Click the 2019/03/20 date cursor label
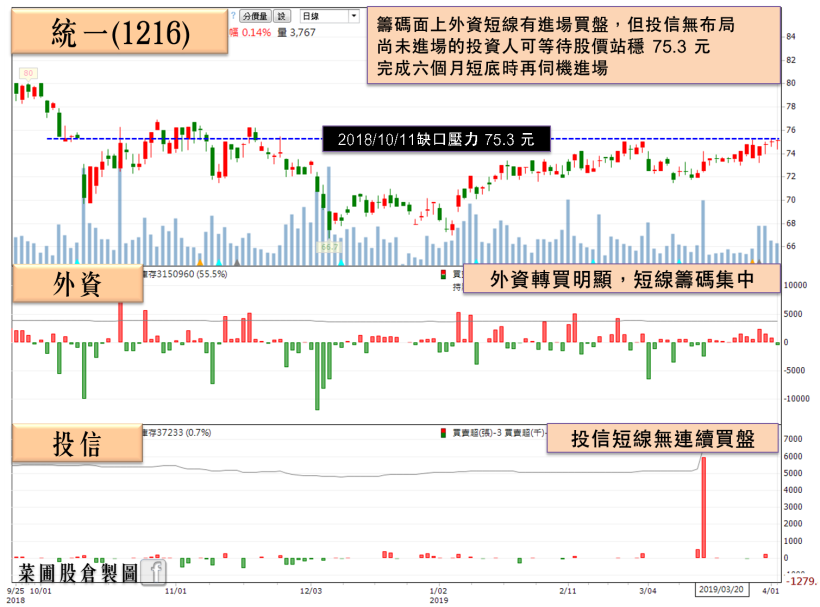The height and width of the screenshot is (607, 820). pos(721,589)
